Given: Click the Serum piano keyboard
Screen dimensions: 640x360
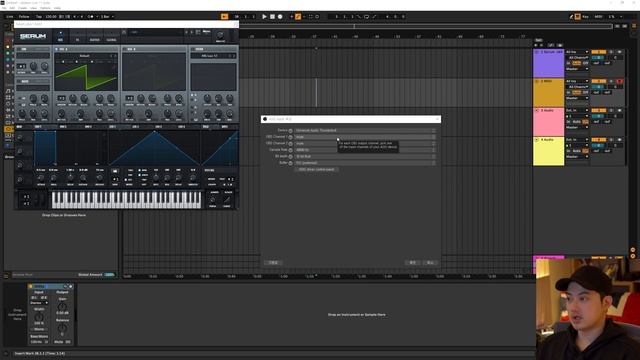Looking at the screenshot, I should [127, 200].
